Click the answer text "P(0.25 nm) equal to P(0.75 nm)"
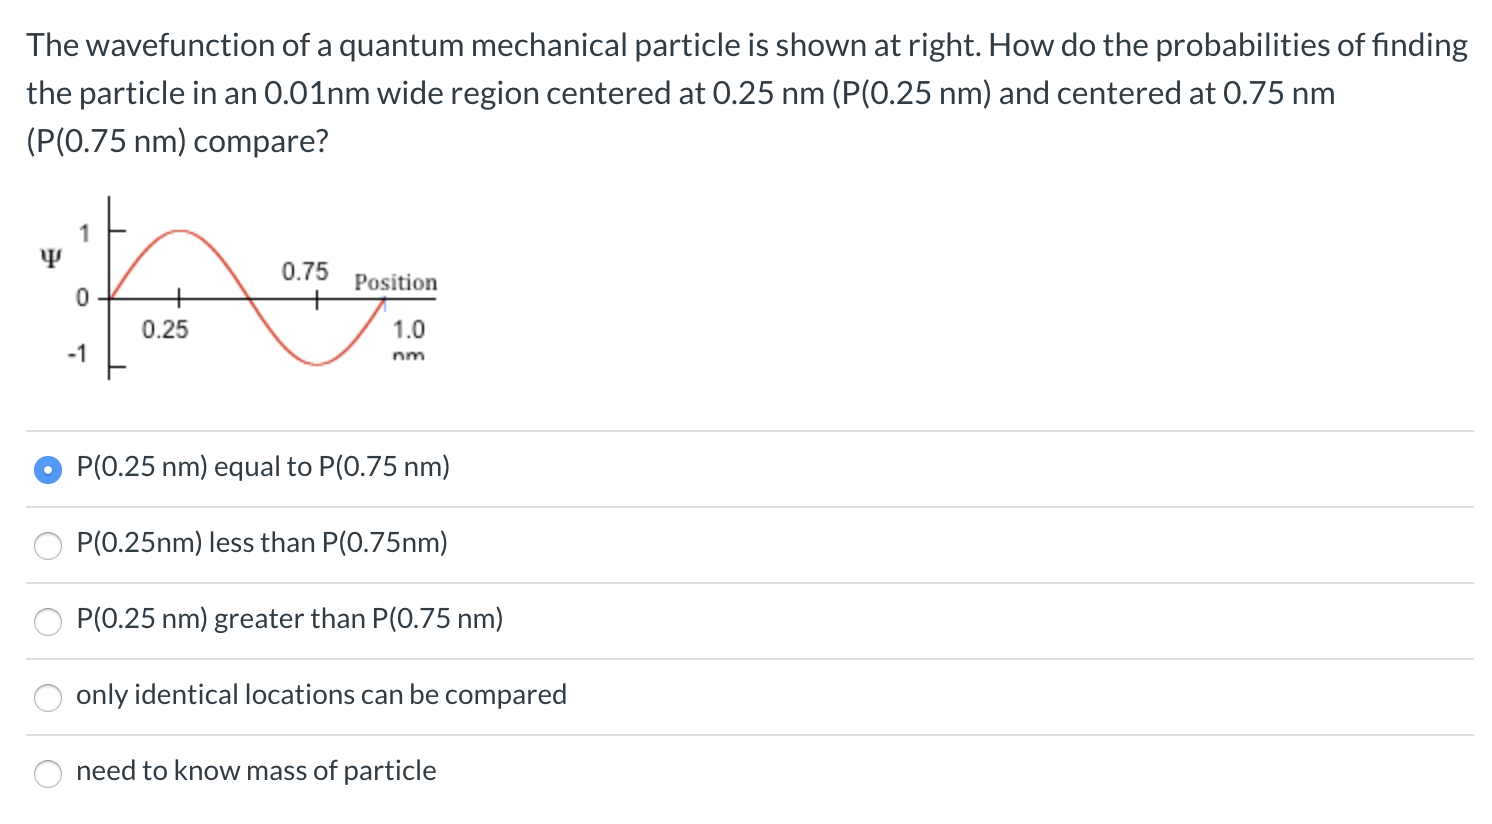This screenshot has height=824, width=1492. (262, 466)
